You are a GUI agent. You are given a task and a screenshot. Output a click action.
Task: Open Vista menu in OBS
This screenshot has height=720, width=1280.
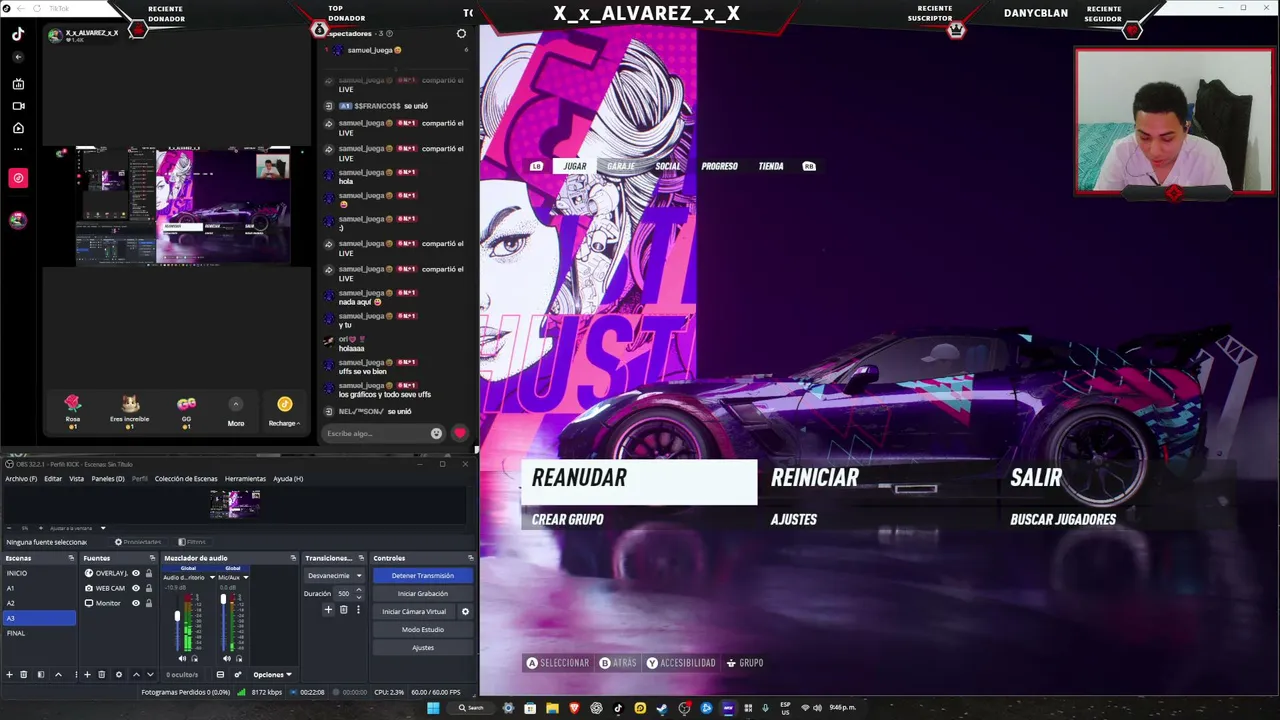click(76, 479)
